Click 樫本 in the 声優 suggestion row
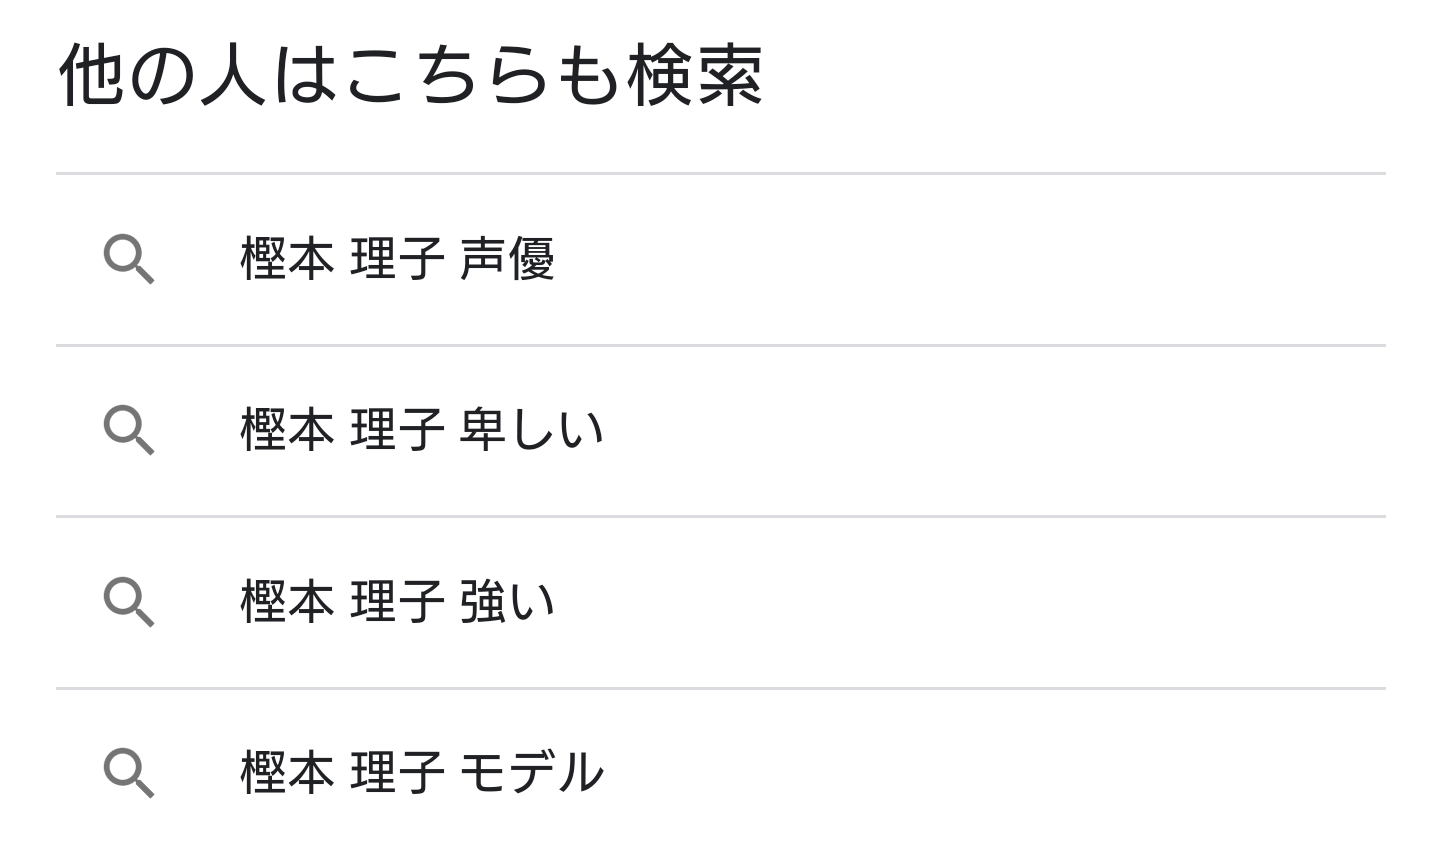This screenshot has width=1440, height=853. [x=287, y=259]
